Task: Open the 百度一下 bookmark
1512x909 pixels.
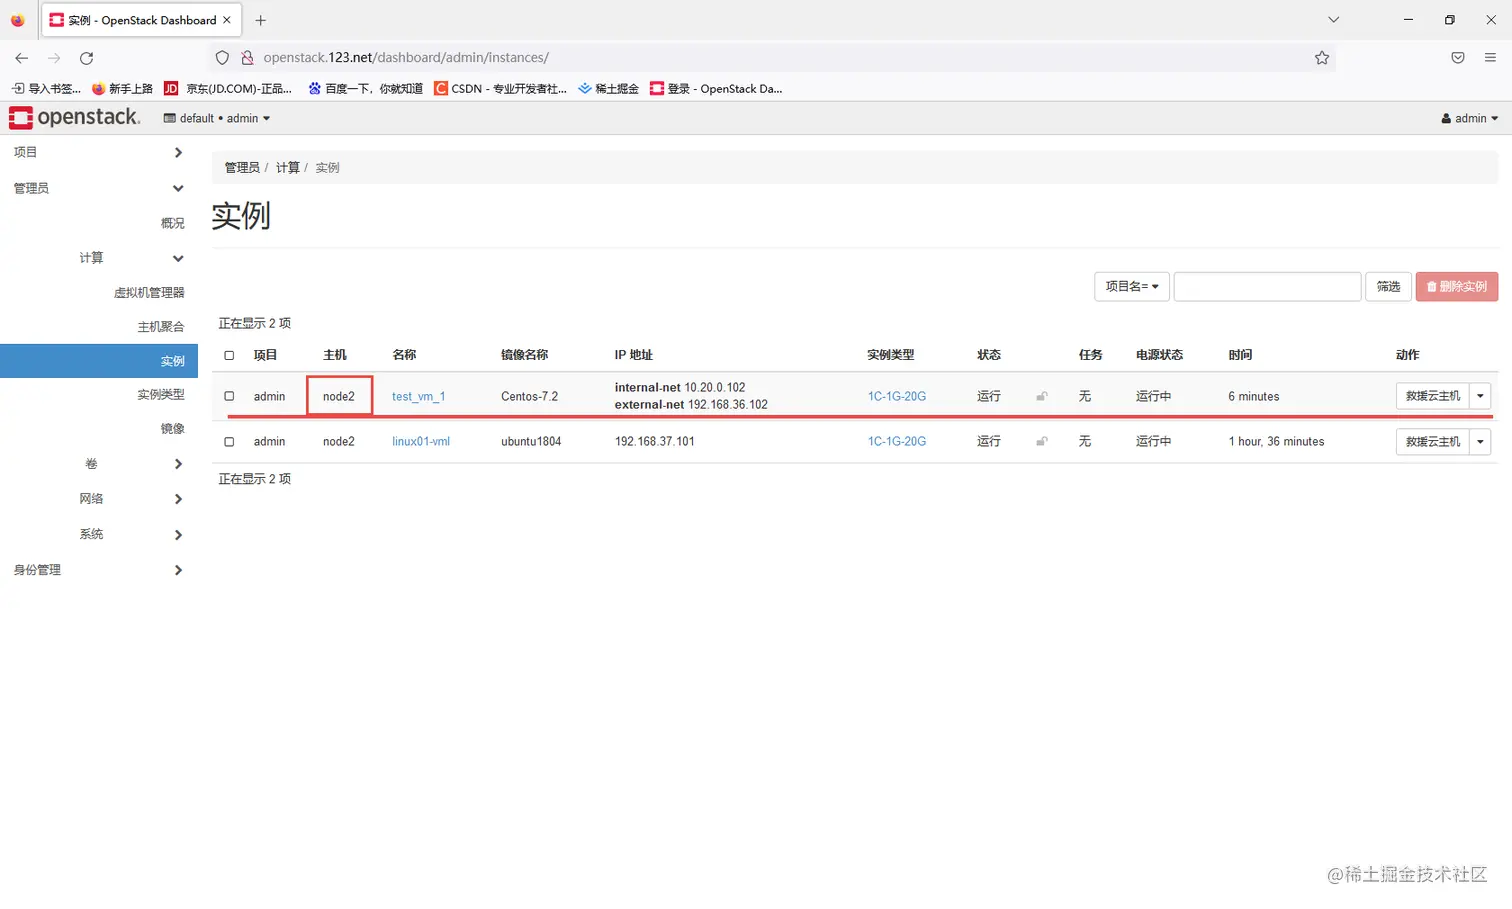Action: coord(365,89)
